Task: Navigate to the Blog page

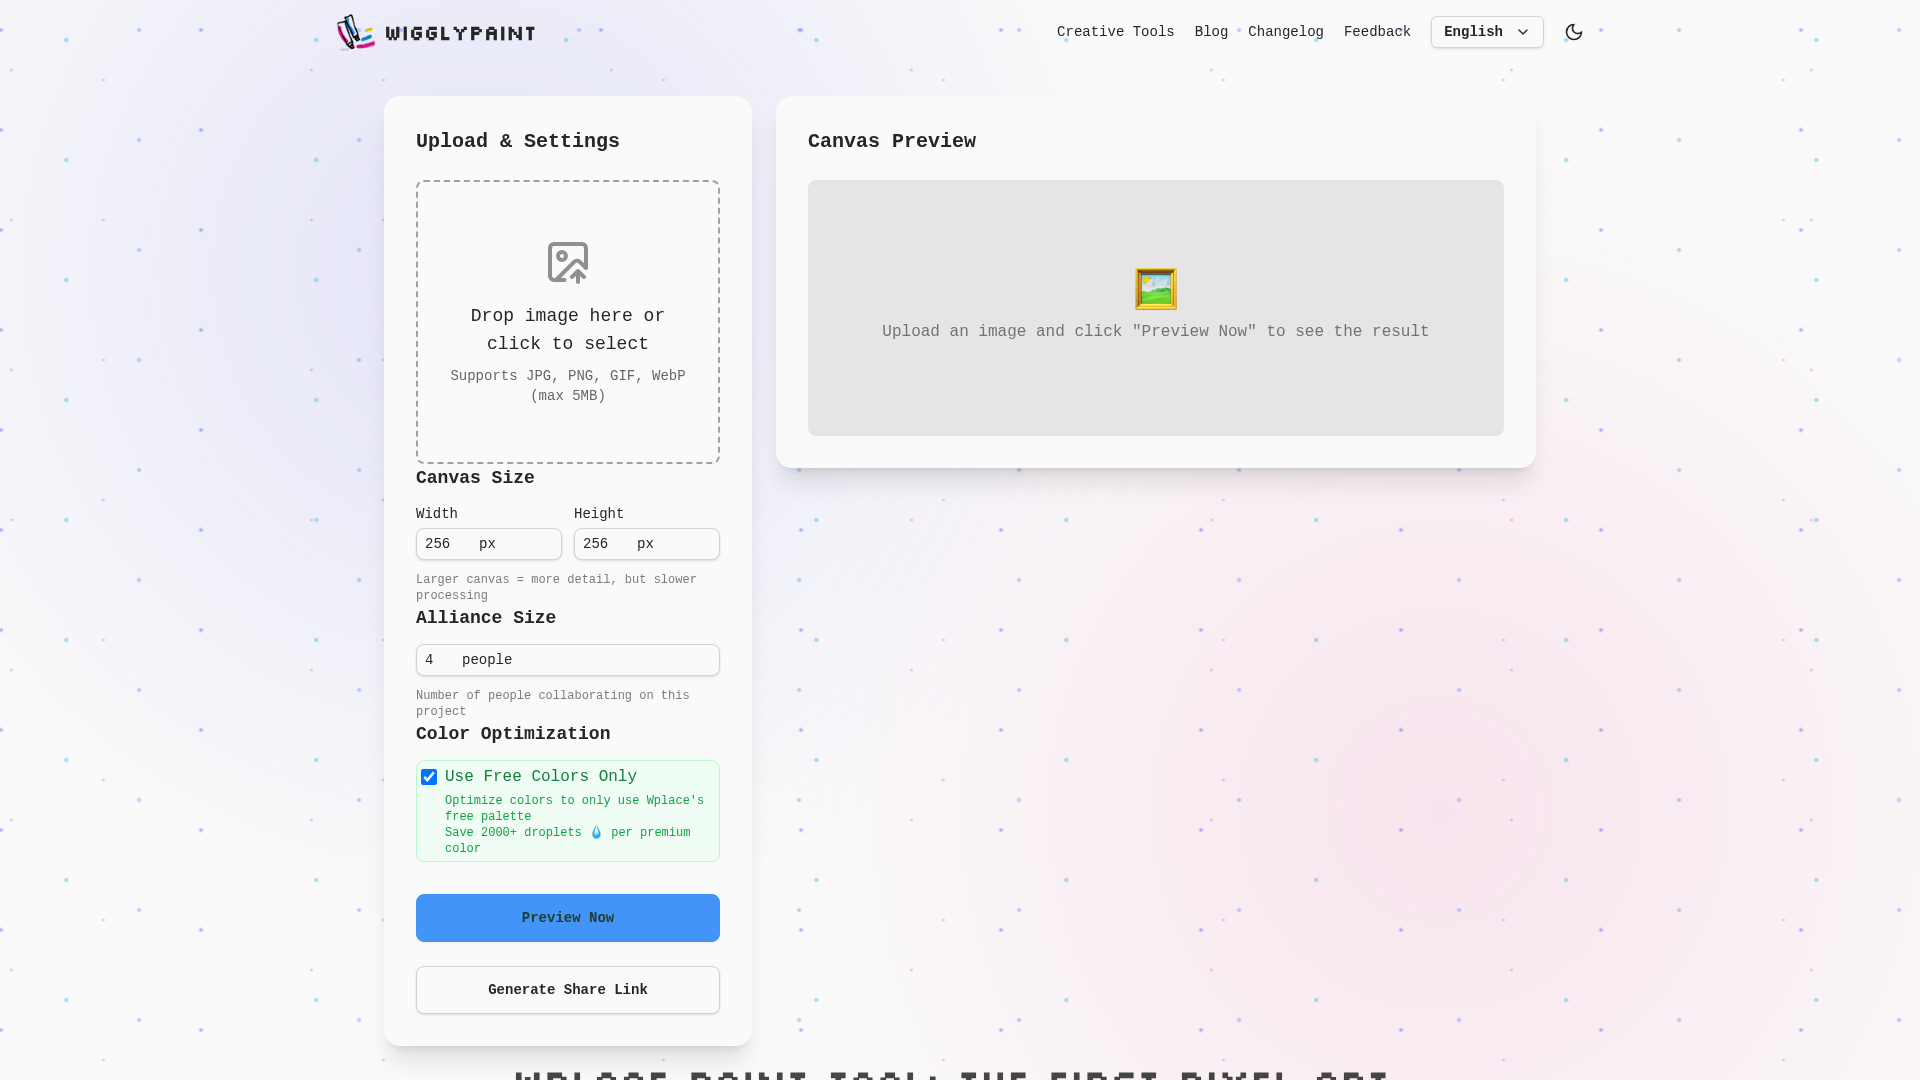Action: [1211, 31]
